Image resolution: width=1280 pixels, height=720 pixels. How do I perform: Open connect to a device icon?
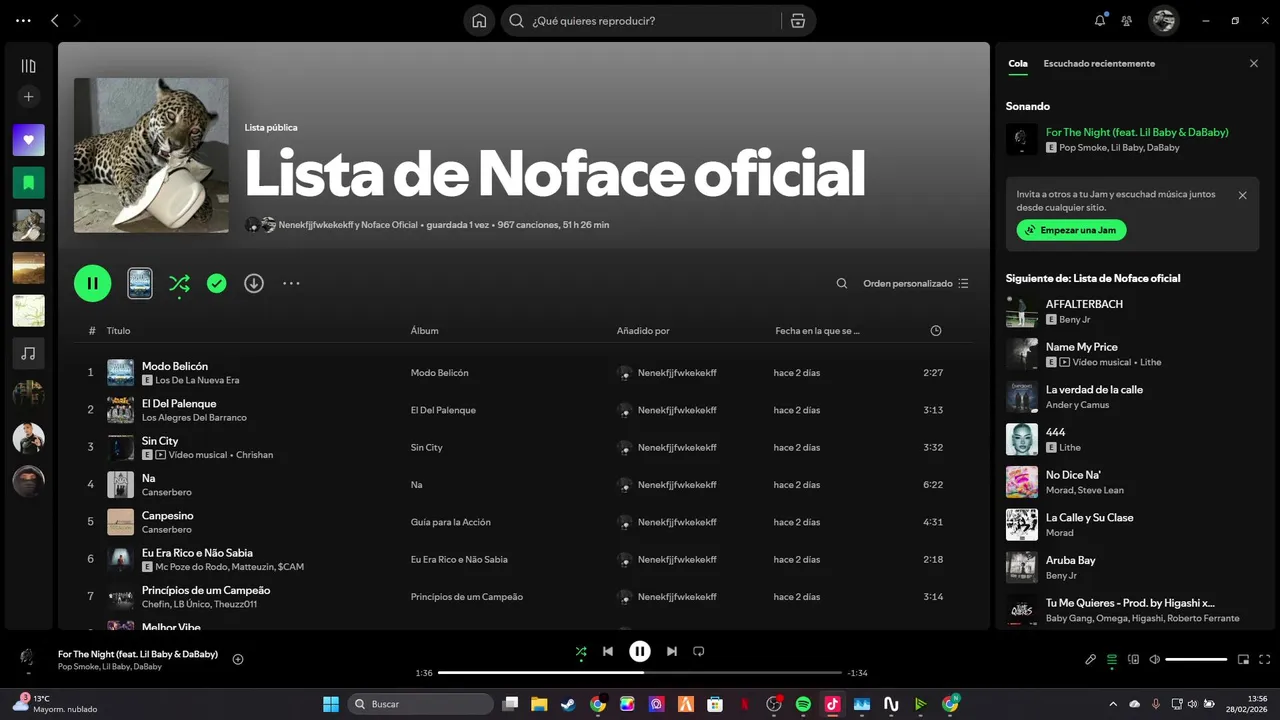[x=1133, y=659]
